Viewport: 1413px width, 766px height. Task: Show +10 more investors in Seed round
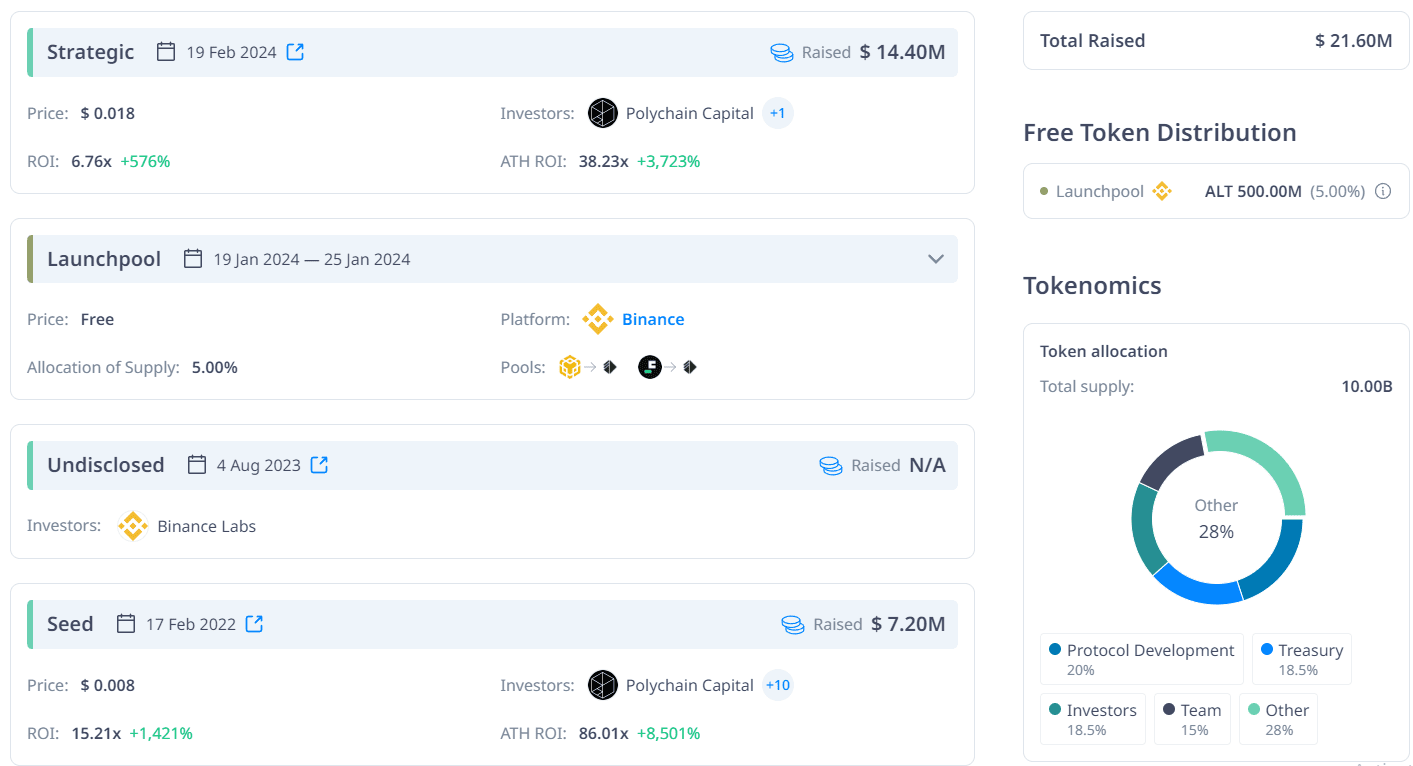pos(777,685)
